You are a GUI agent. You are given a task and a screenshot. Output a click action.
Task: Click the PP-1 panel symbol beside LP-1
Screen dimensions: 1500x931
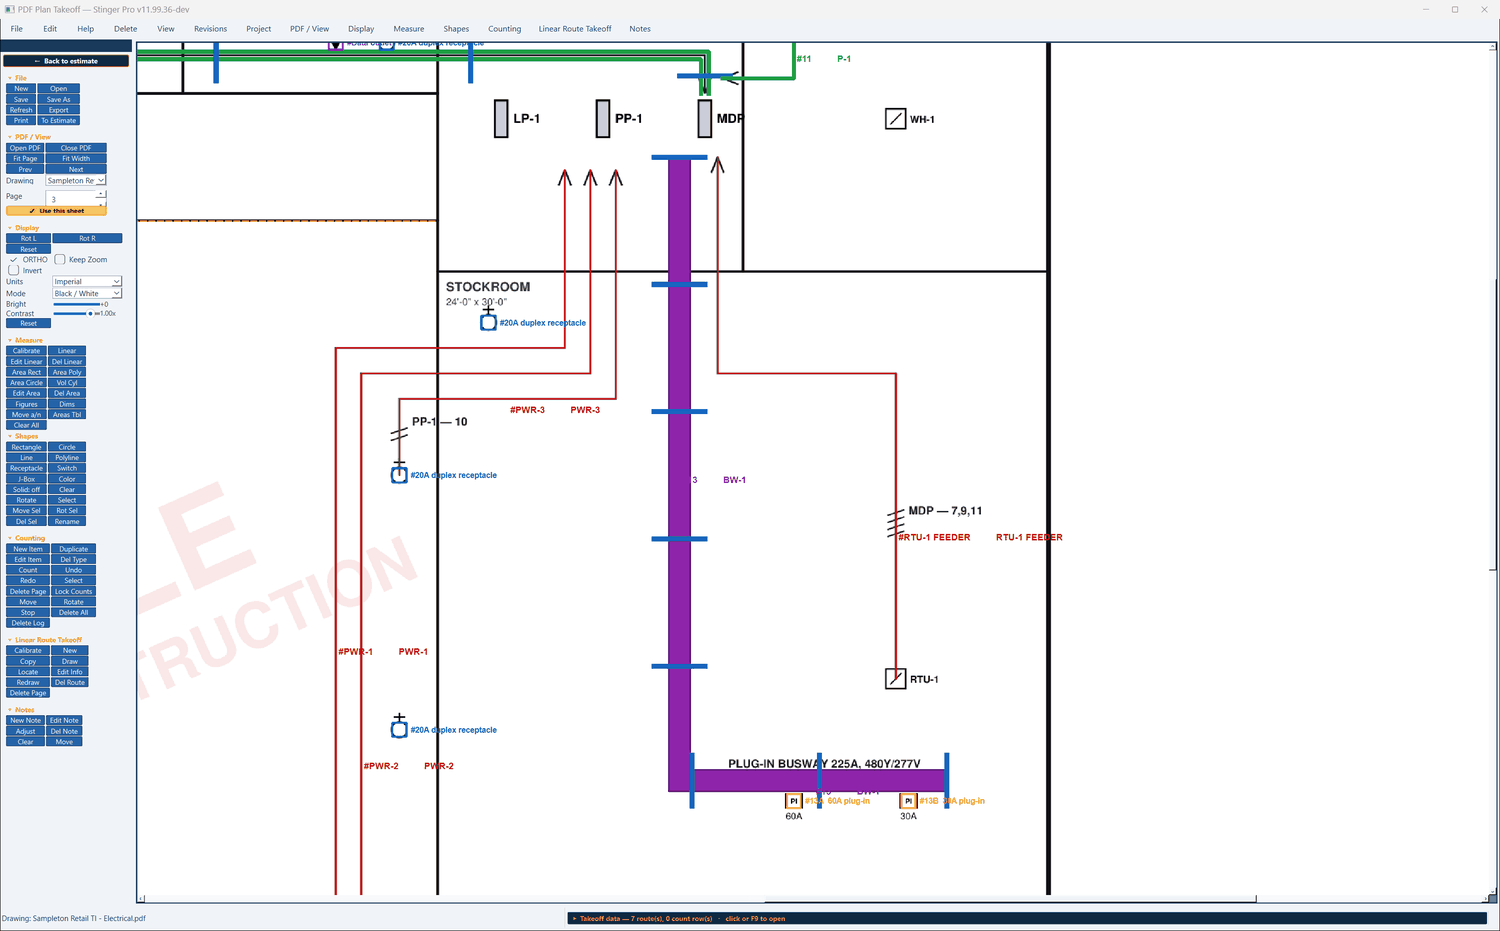[603, 118]
